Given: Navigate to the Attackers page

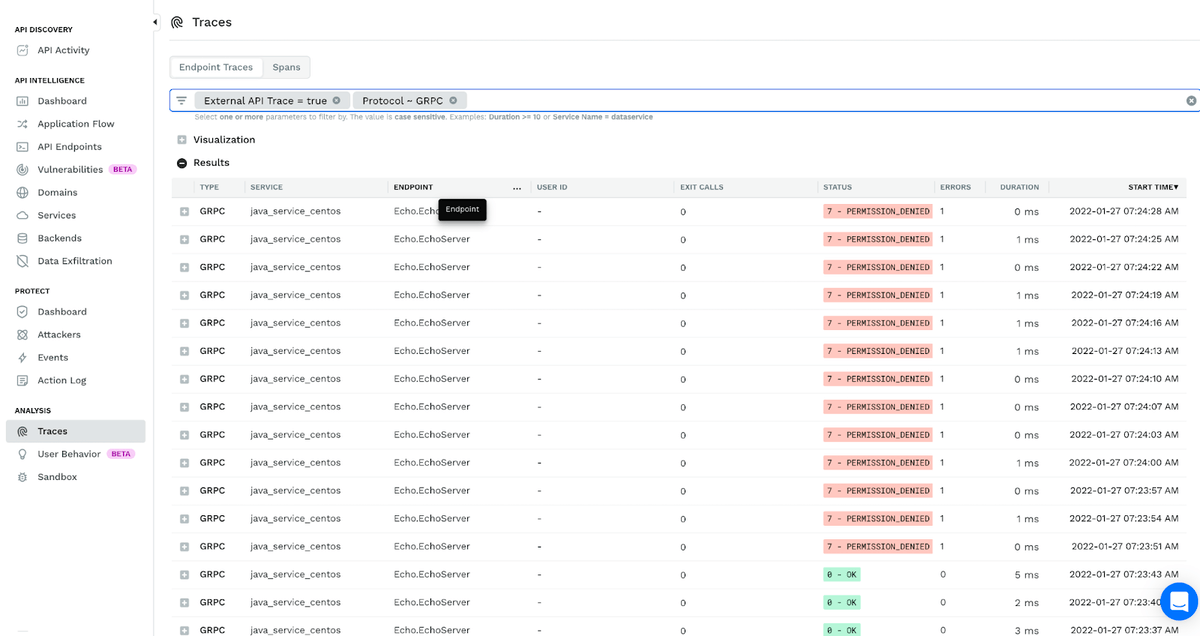Looking at the screenshot, I should (x=57, y=334).
